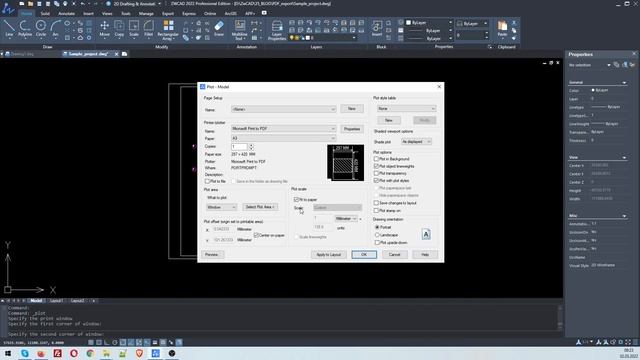Open the Windows Start menu

(x=8, y=353)
